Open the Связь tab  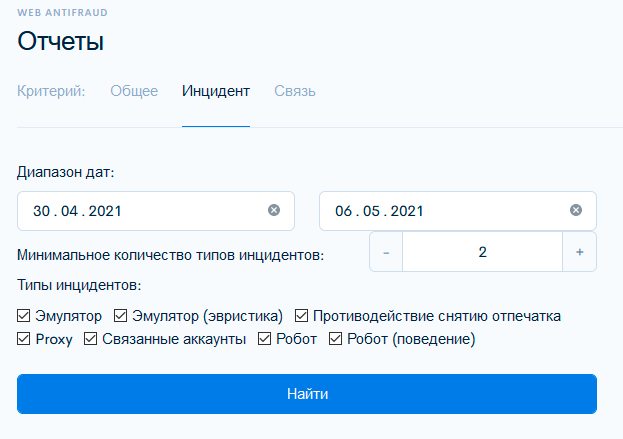(x=295, y=91)
